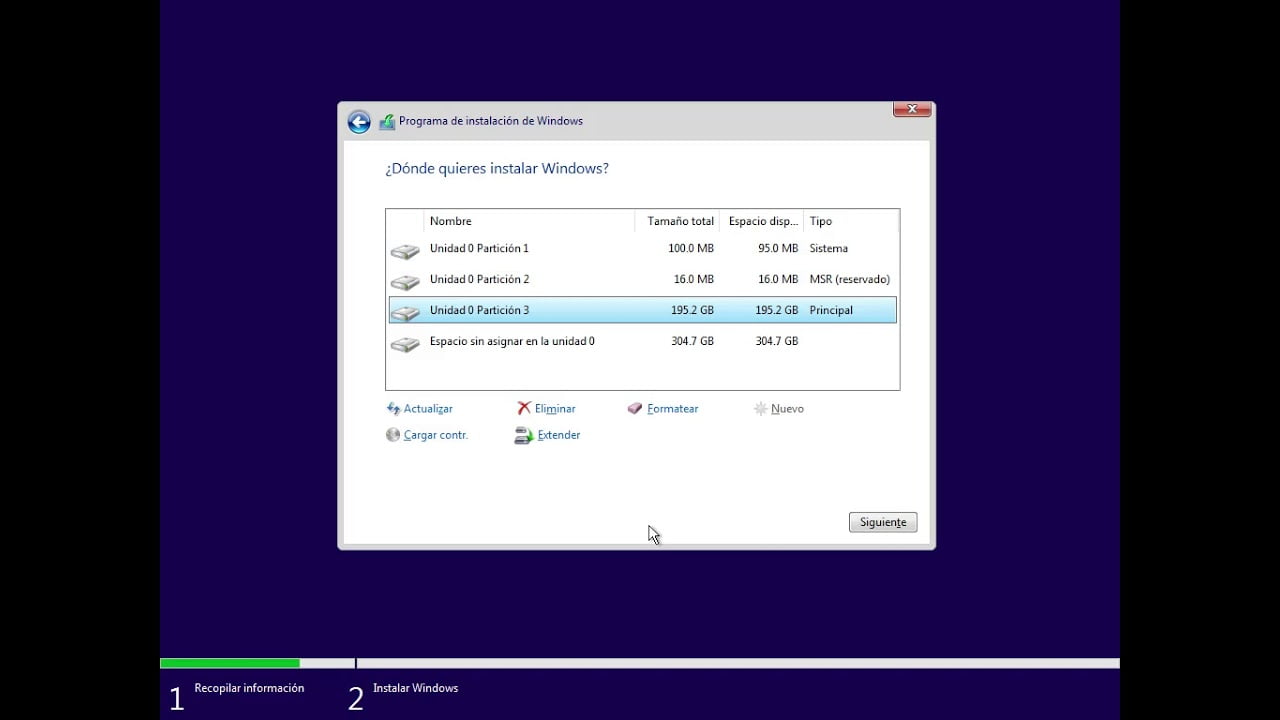Click the drive icon of Unidad 0 Partición 1

point(404,248)
